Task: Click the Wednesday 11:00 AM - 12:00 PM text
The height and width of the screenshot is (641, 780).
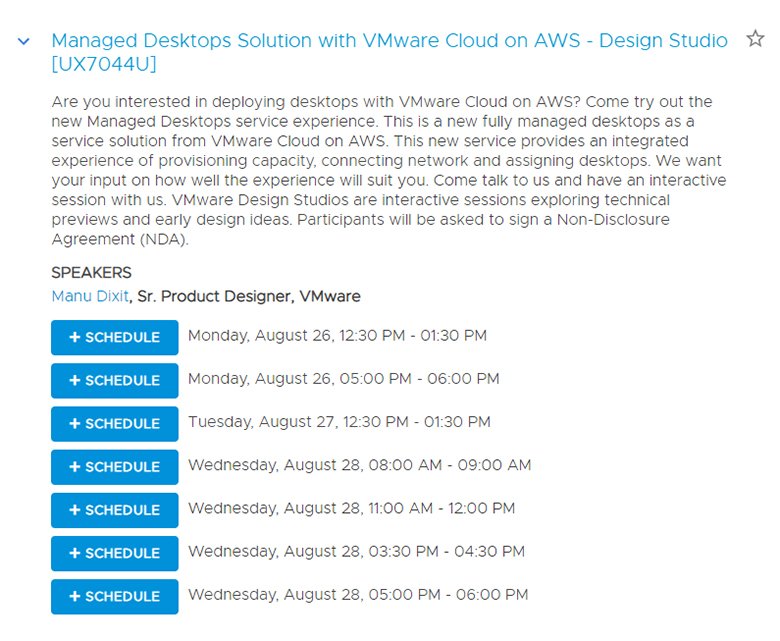Action: [x=351, y=508]
